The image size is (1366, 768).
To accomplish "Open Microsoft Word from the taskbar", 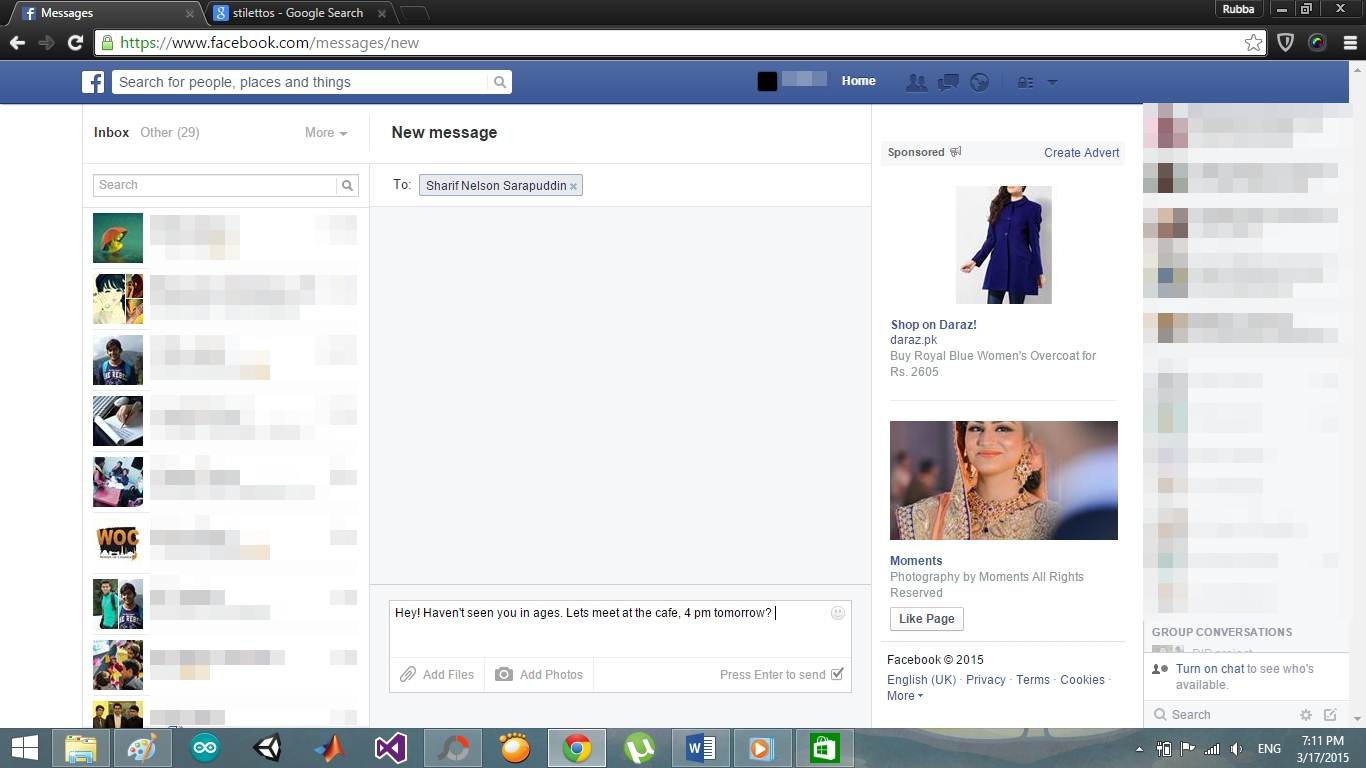I will (x=701, y=748).
